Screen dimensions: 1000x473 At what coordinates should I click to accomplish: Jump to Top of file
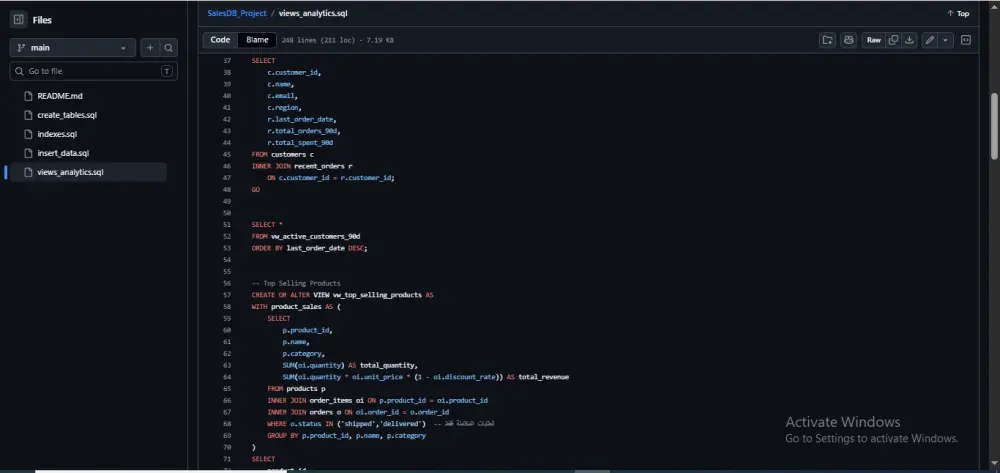958,13
